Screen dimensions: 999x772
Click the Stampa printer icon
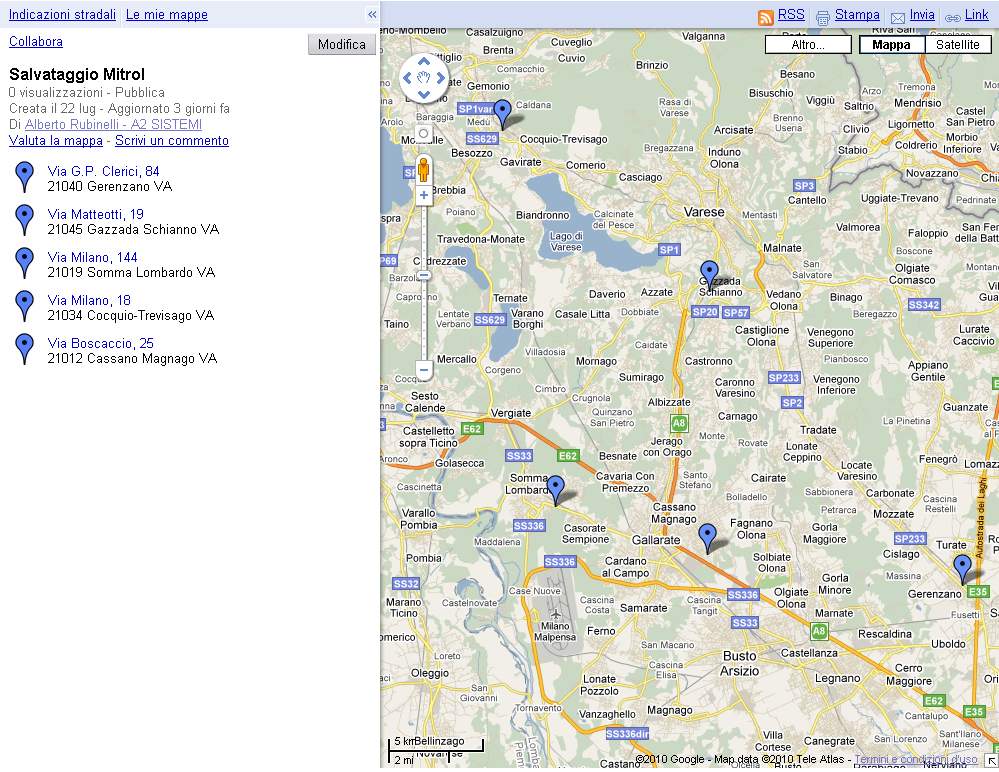[x=823, y=17]
